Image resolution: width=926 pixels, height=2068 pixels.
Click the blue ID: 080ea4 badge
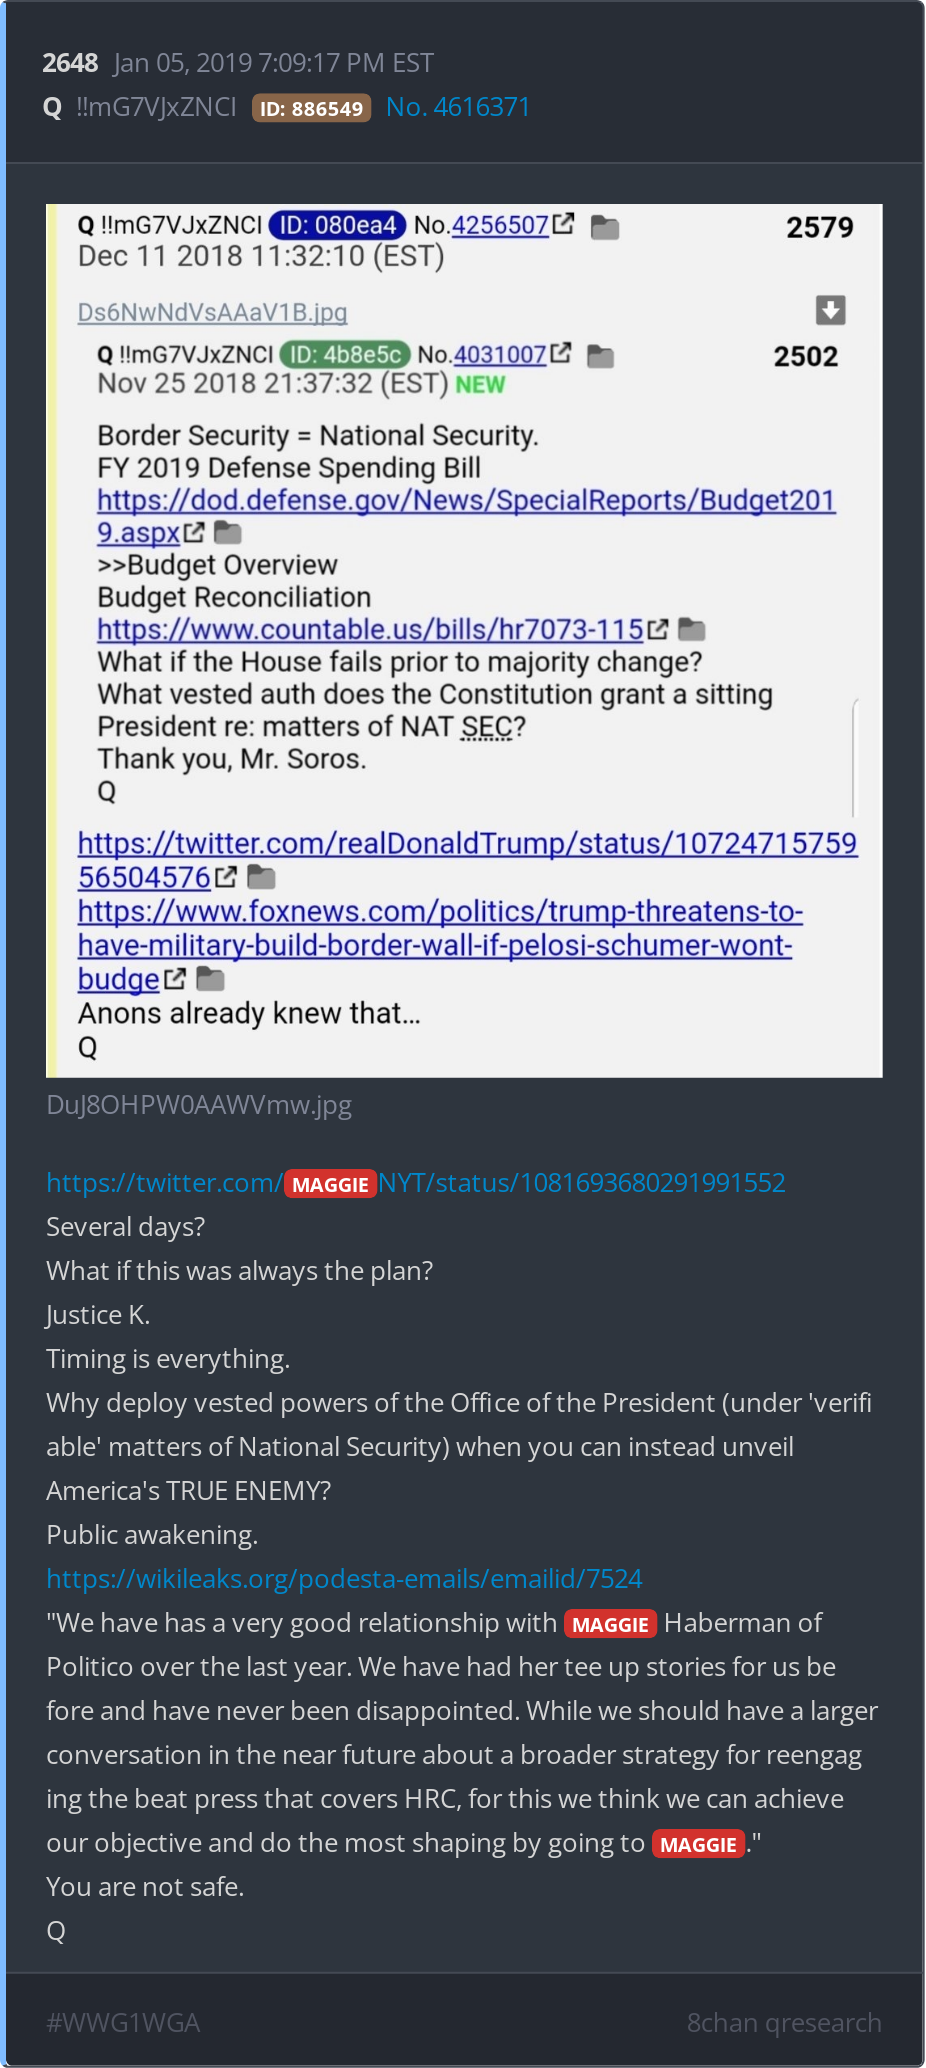[337, 225]
